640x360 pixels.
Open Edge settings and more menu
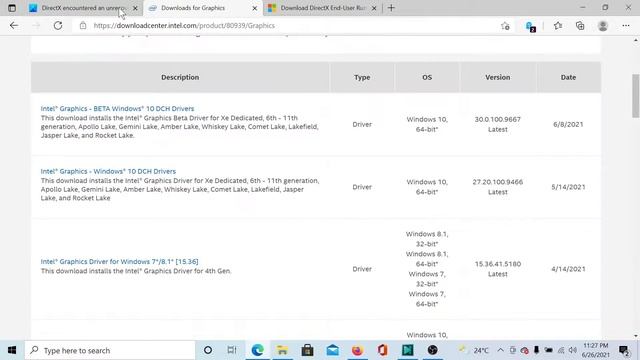pos(626,26)
